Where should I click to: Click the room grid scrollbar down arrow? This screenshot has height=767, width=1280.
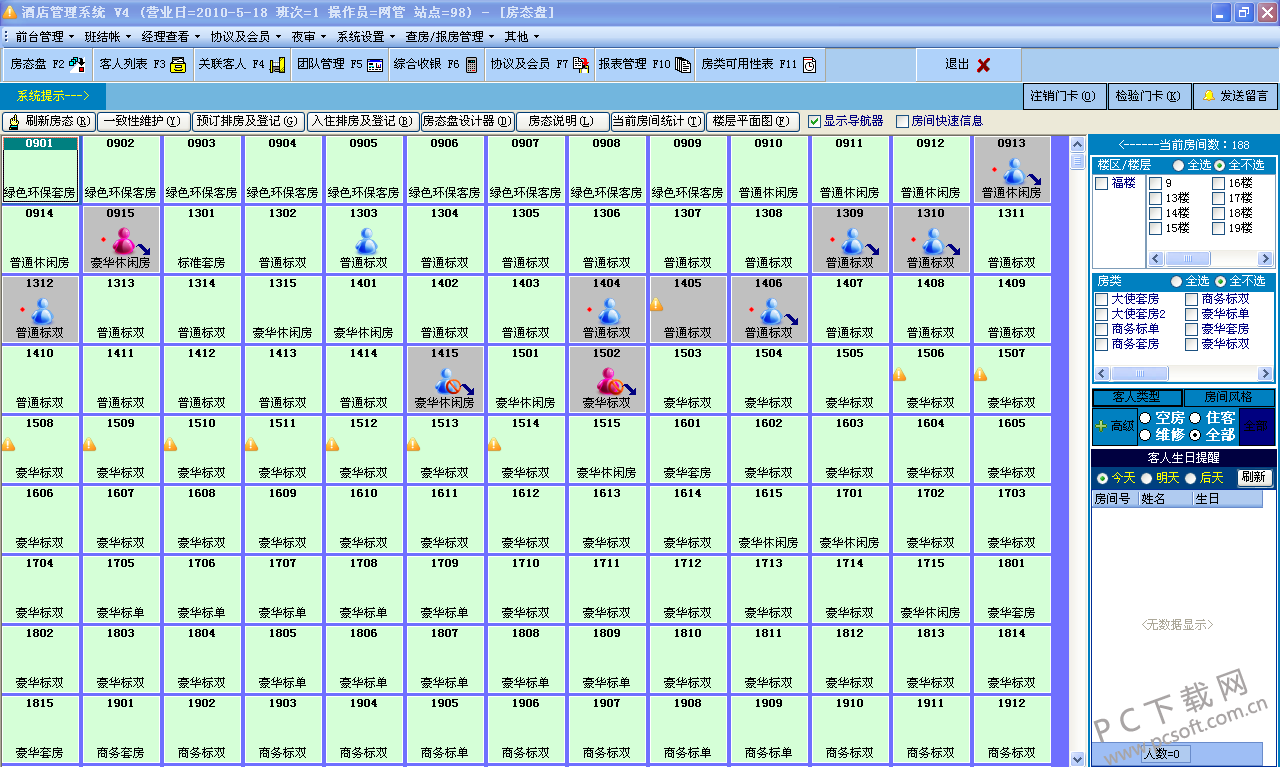(1077, 759)
